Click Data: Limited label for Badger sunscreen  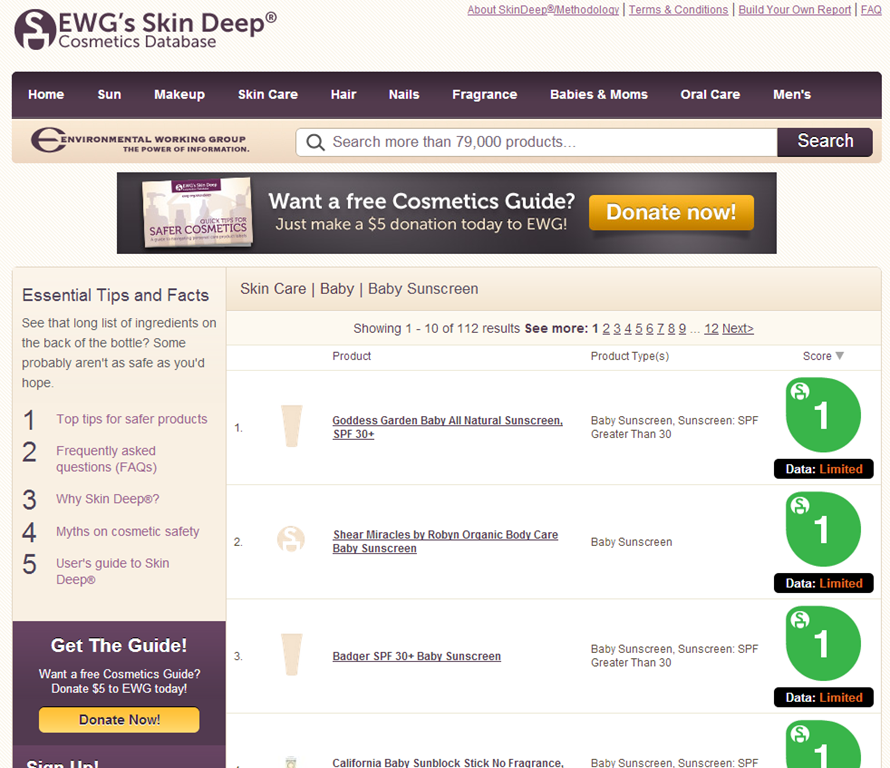[824, 697]
